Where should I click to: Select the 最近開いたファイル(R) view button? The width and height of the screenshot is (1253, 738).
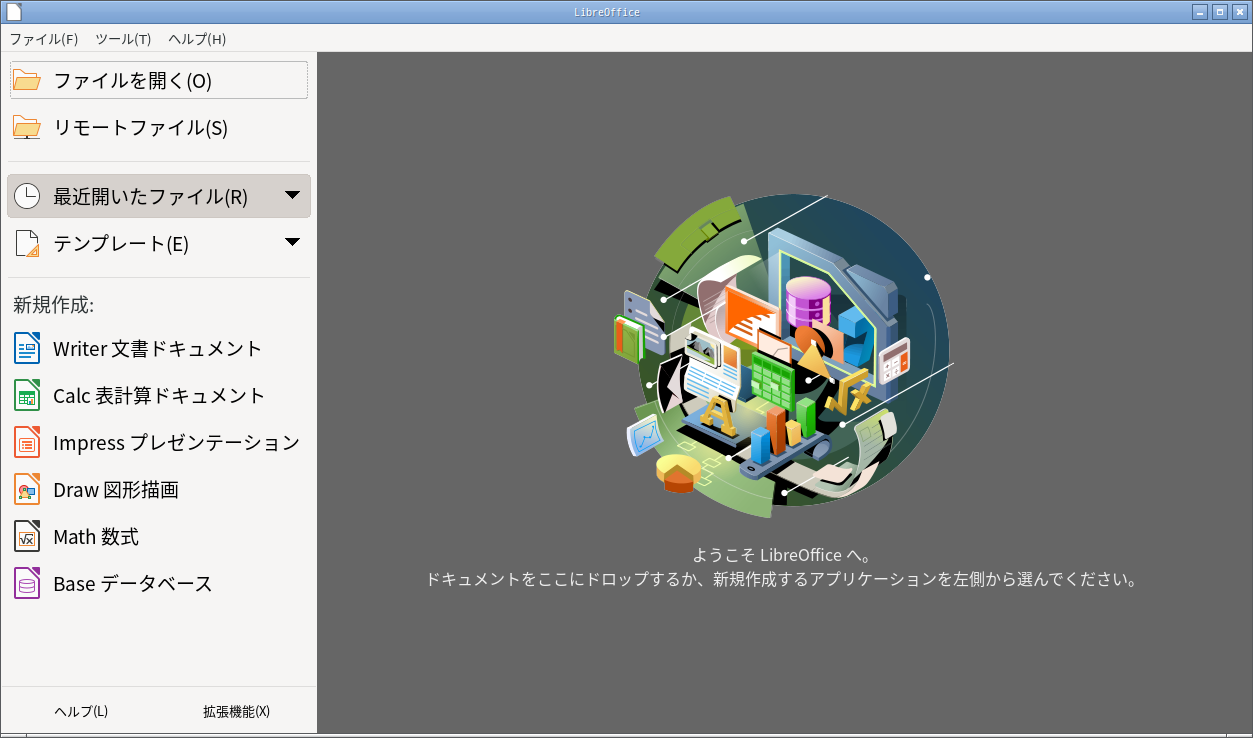(159, 196)
